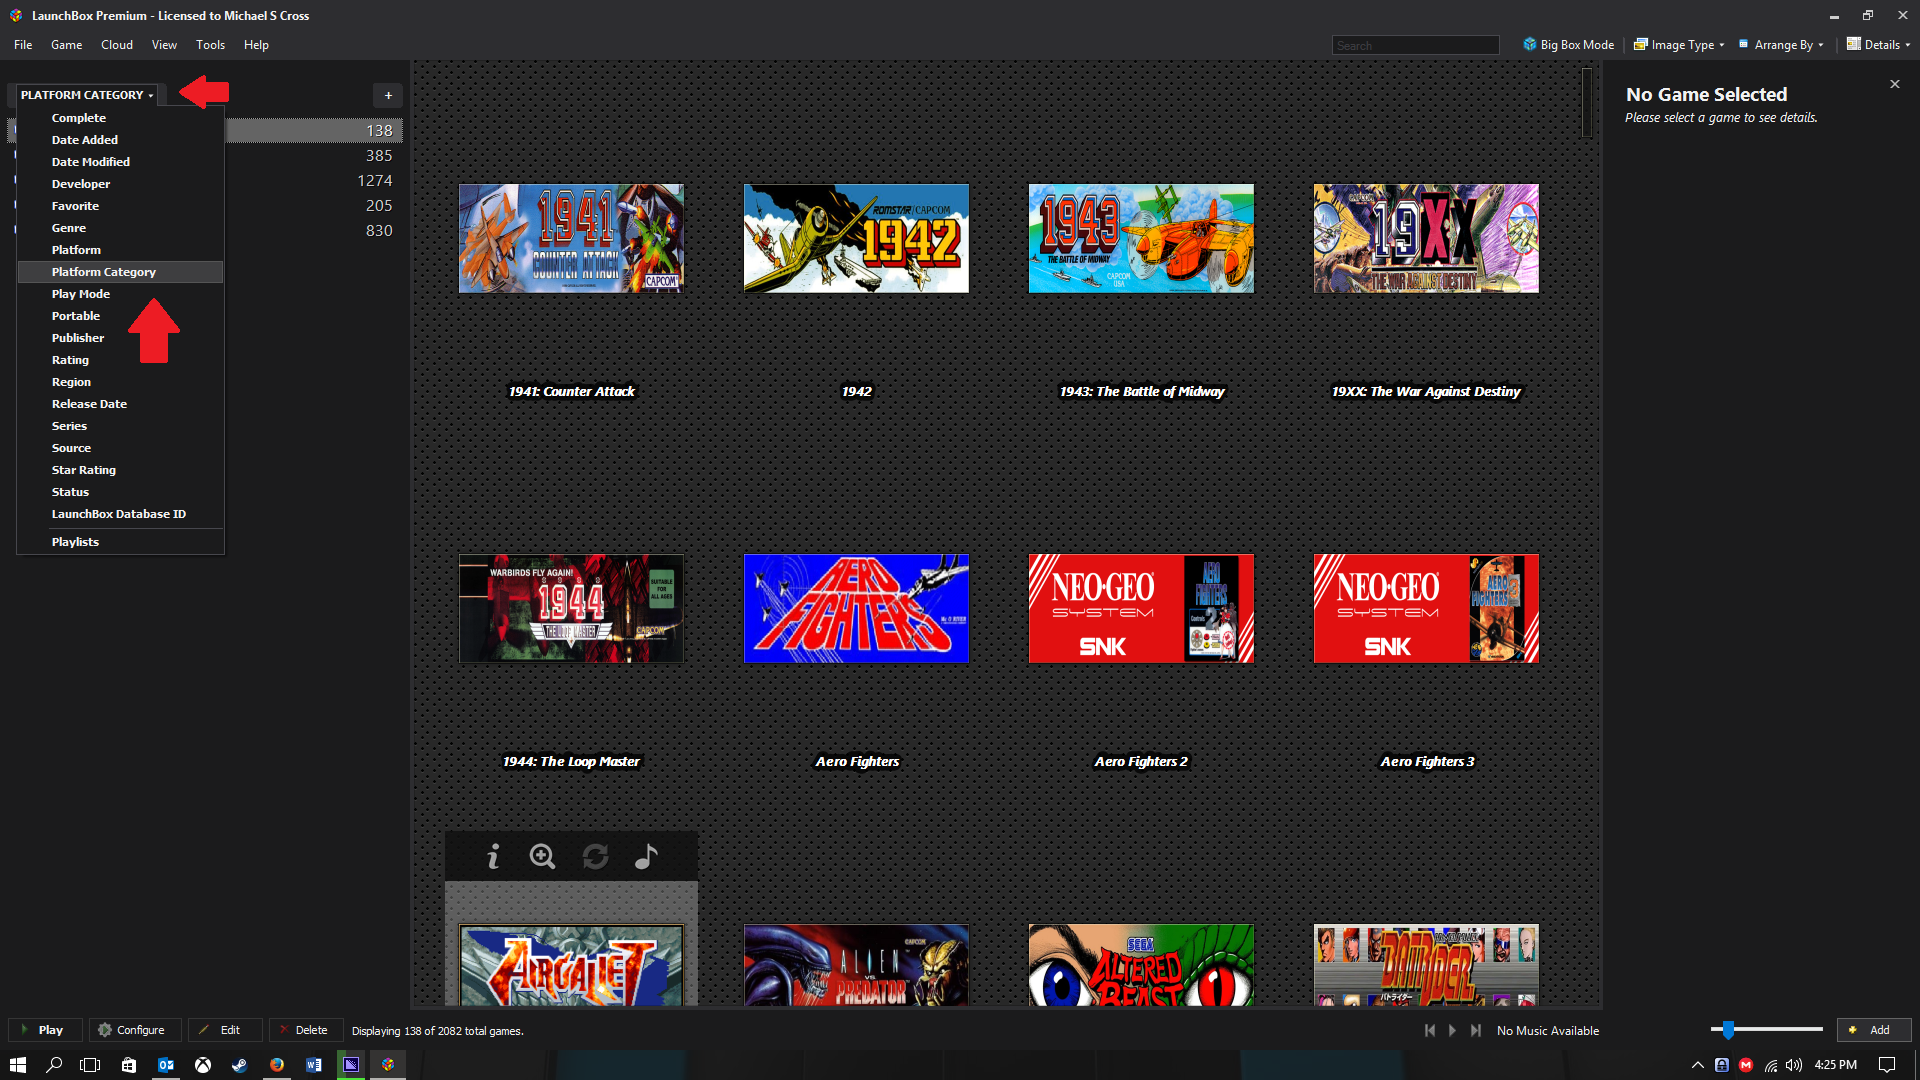Viewport: 1920px width, 1080px height.
Task: Open the File menu
Action: [x=23, y=45]
